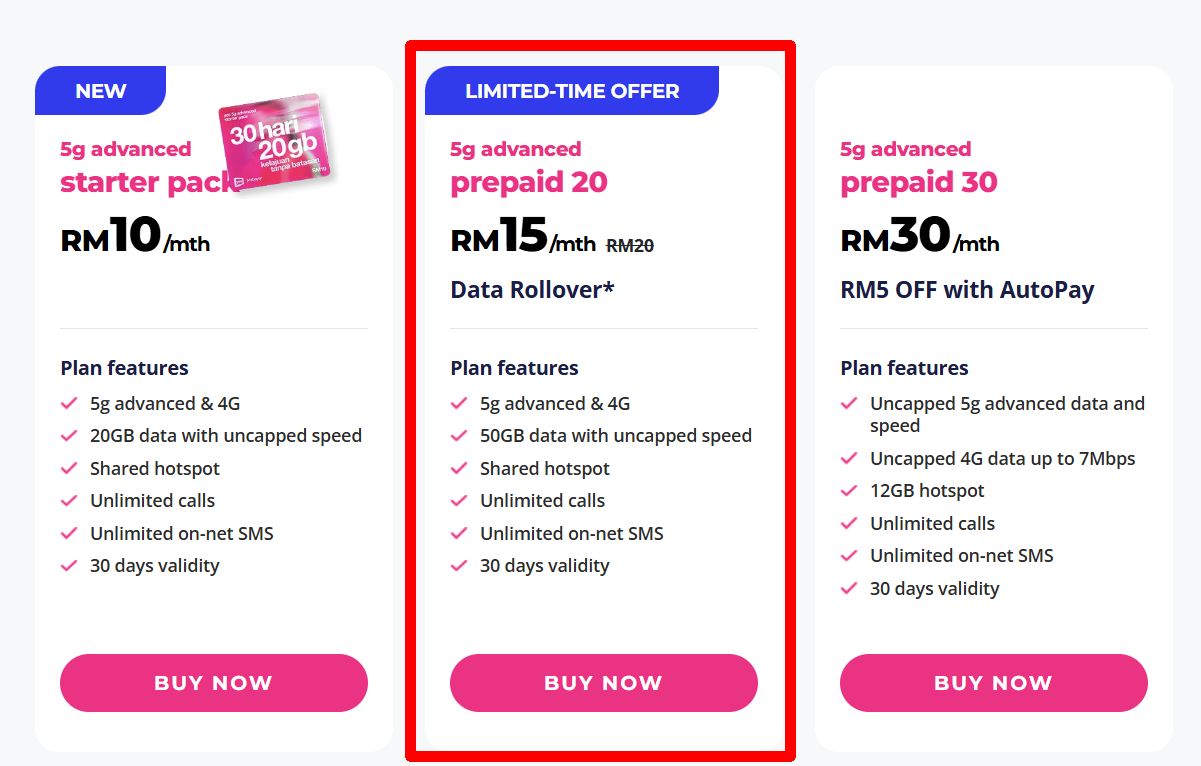Click the prepaid 20 plan title
Viewport: 1201px width, 766px height.
pyautogui.click(x=529, y=182)
